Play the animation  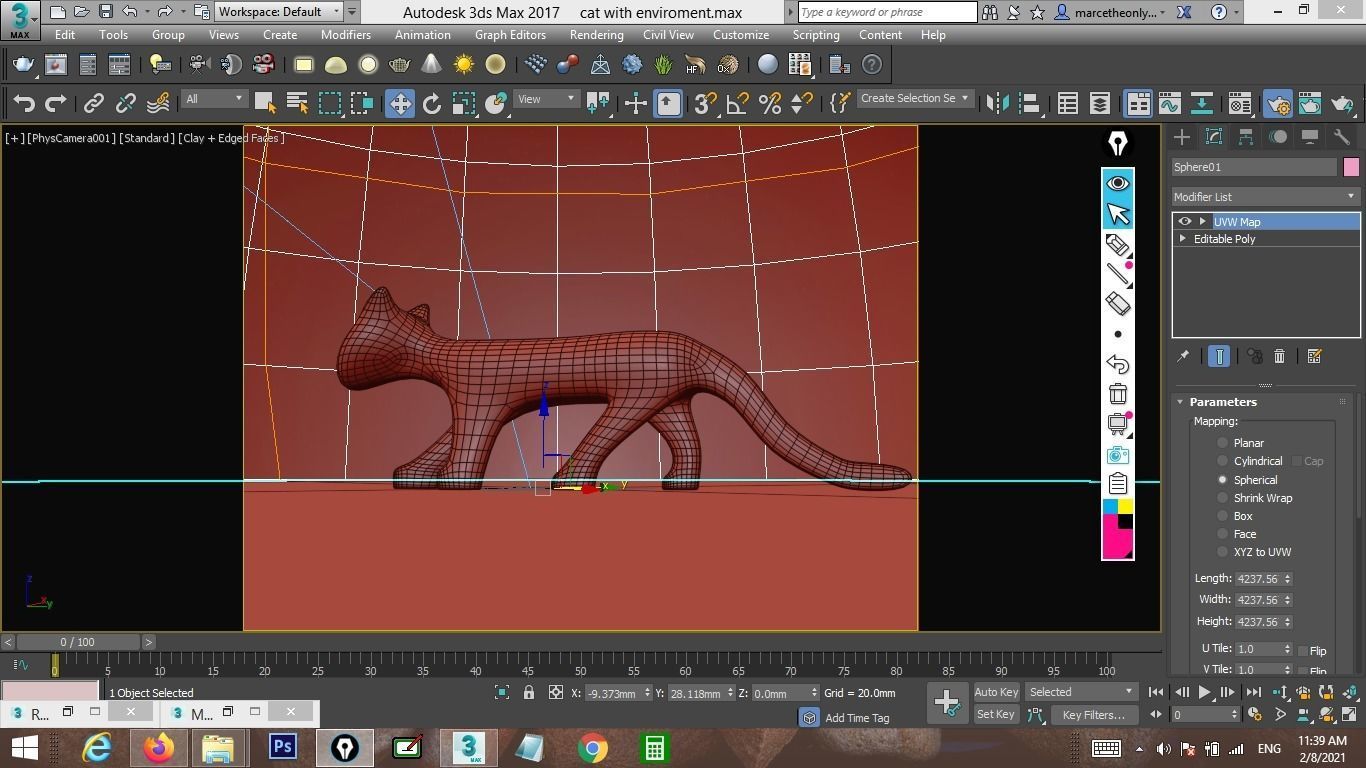click(x=1204, y=692)
